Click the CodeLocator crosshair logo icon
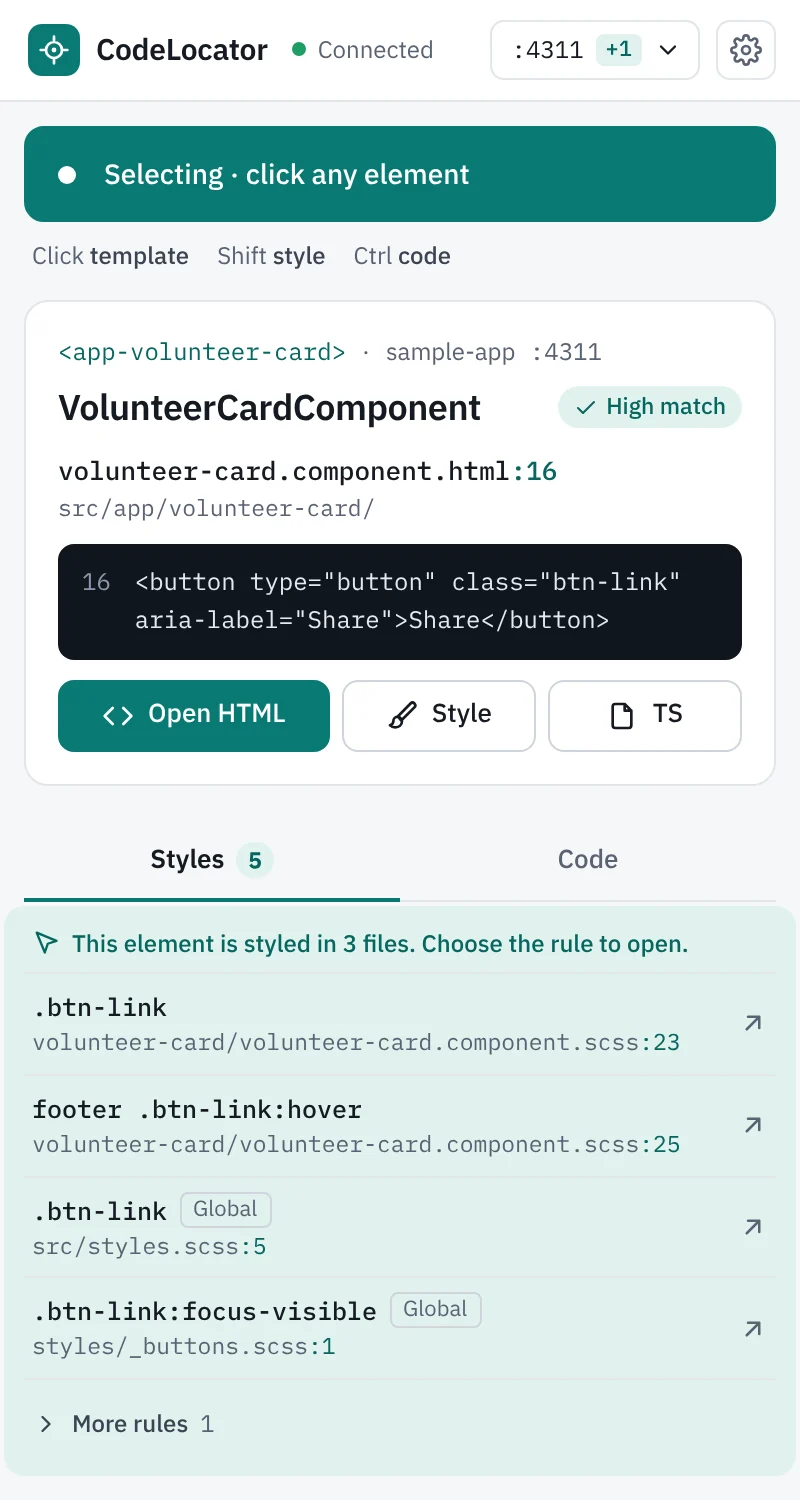Screen dimensions: 800x1500 (54, 50)
